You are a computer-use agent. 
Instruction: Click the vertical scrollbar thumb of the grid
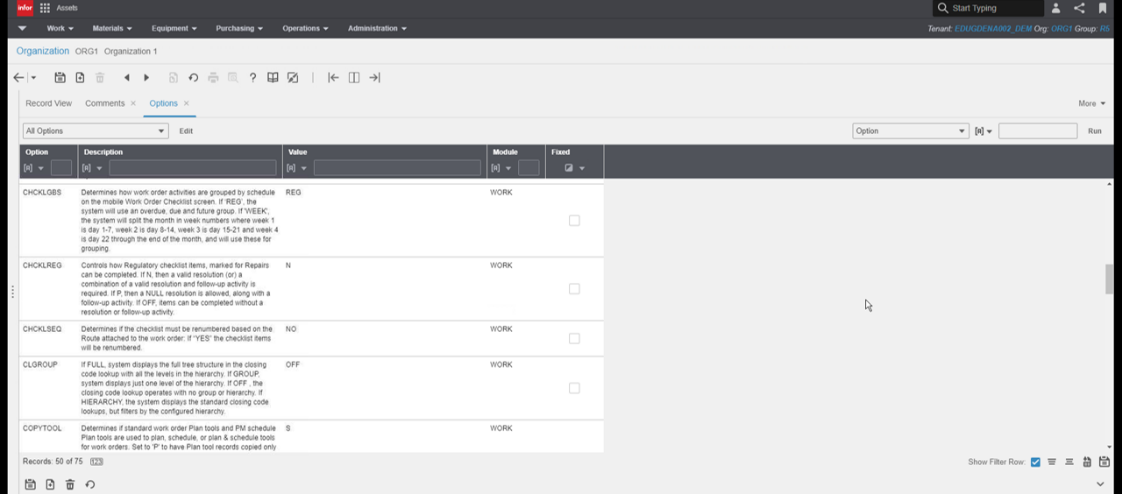pyautogui.click(x=1108, y=279)
